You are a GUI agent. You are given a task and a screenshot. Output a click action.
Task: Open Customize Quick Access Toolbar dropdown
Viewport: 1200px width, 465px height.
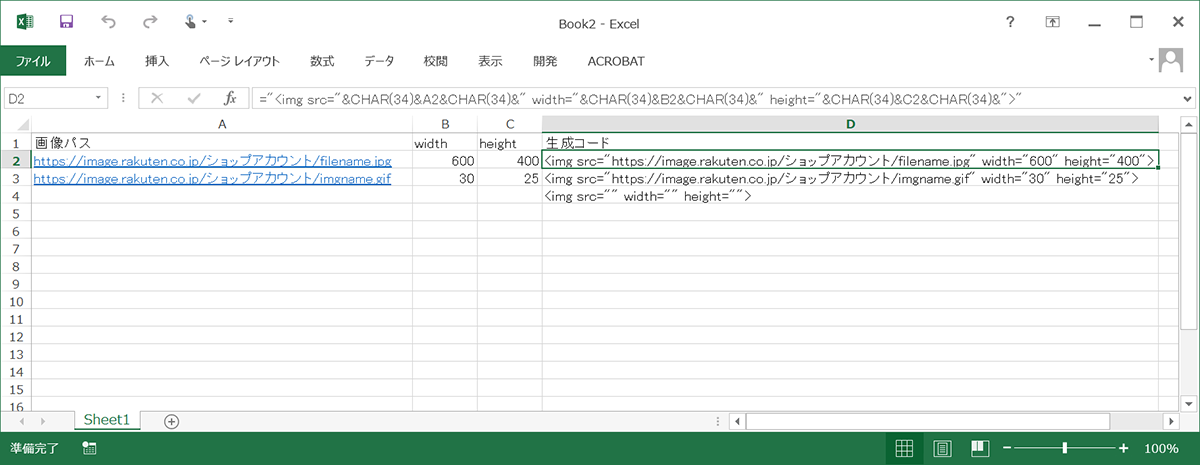click(x=231, y=21)
